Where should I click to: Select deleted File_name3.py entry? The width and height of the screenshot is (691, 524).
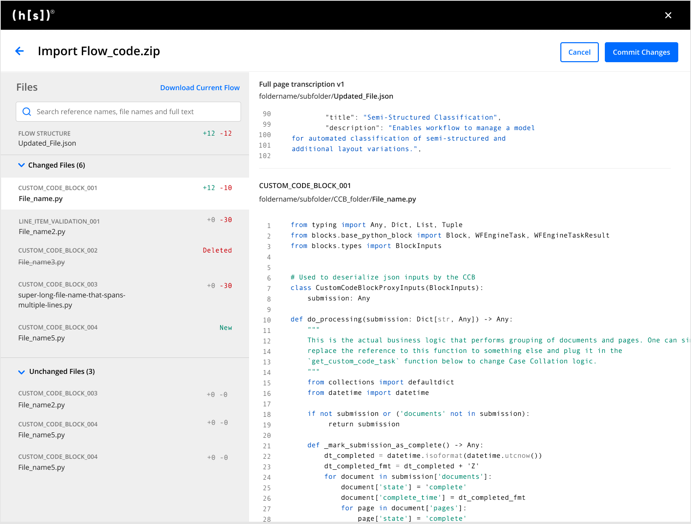pyautogui.click(x=125, y=256)
